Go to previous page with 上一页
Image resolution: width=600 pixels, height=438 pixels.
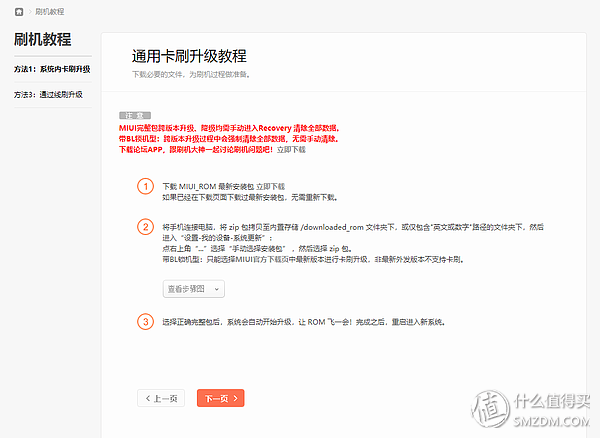(x=161, y=398)
